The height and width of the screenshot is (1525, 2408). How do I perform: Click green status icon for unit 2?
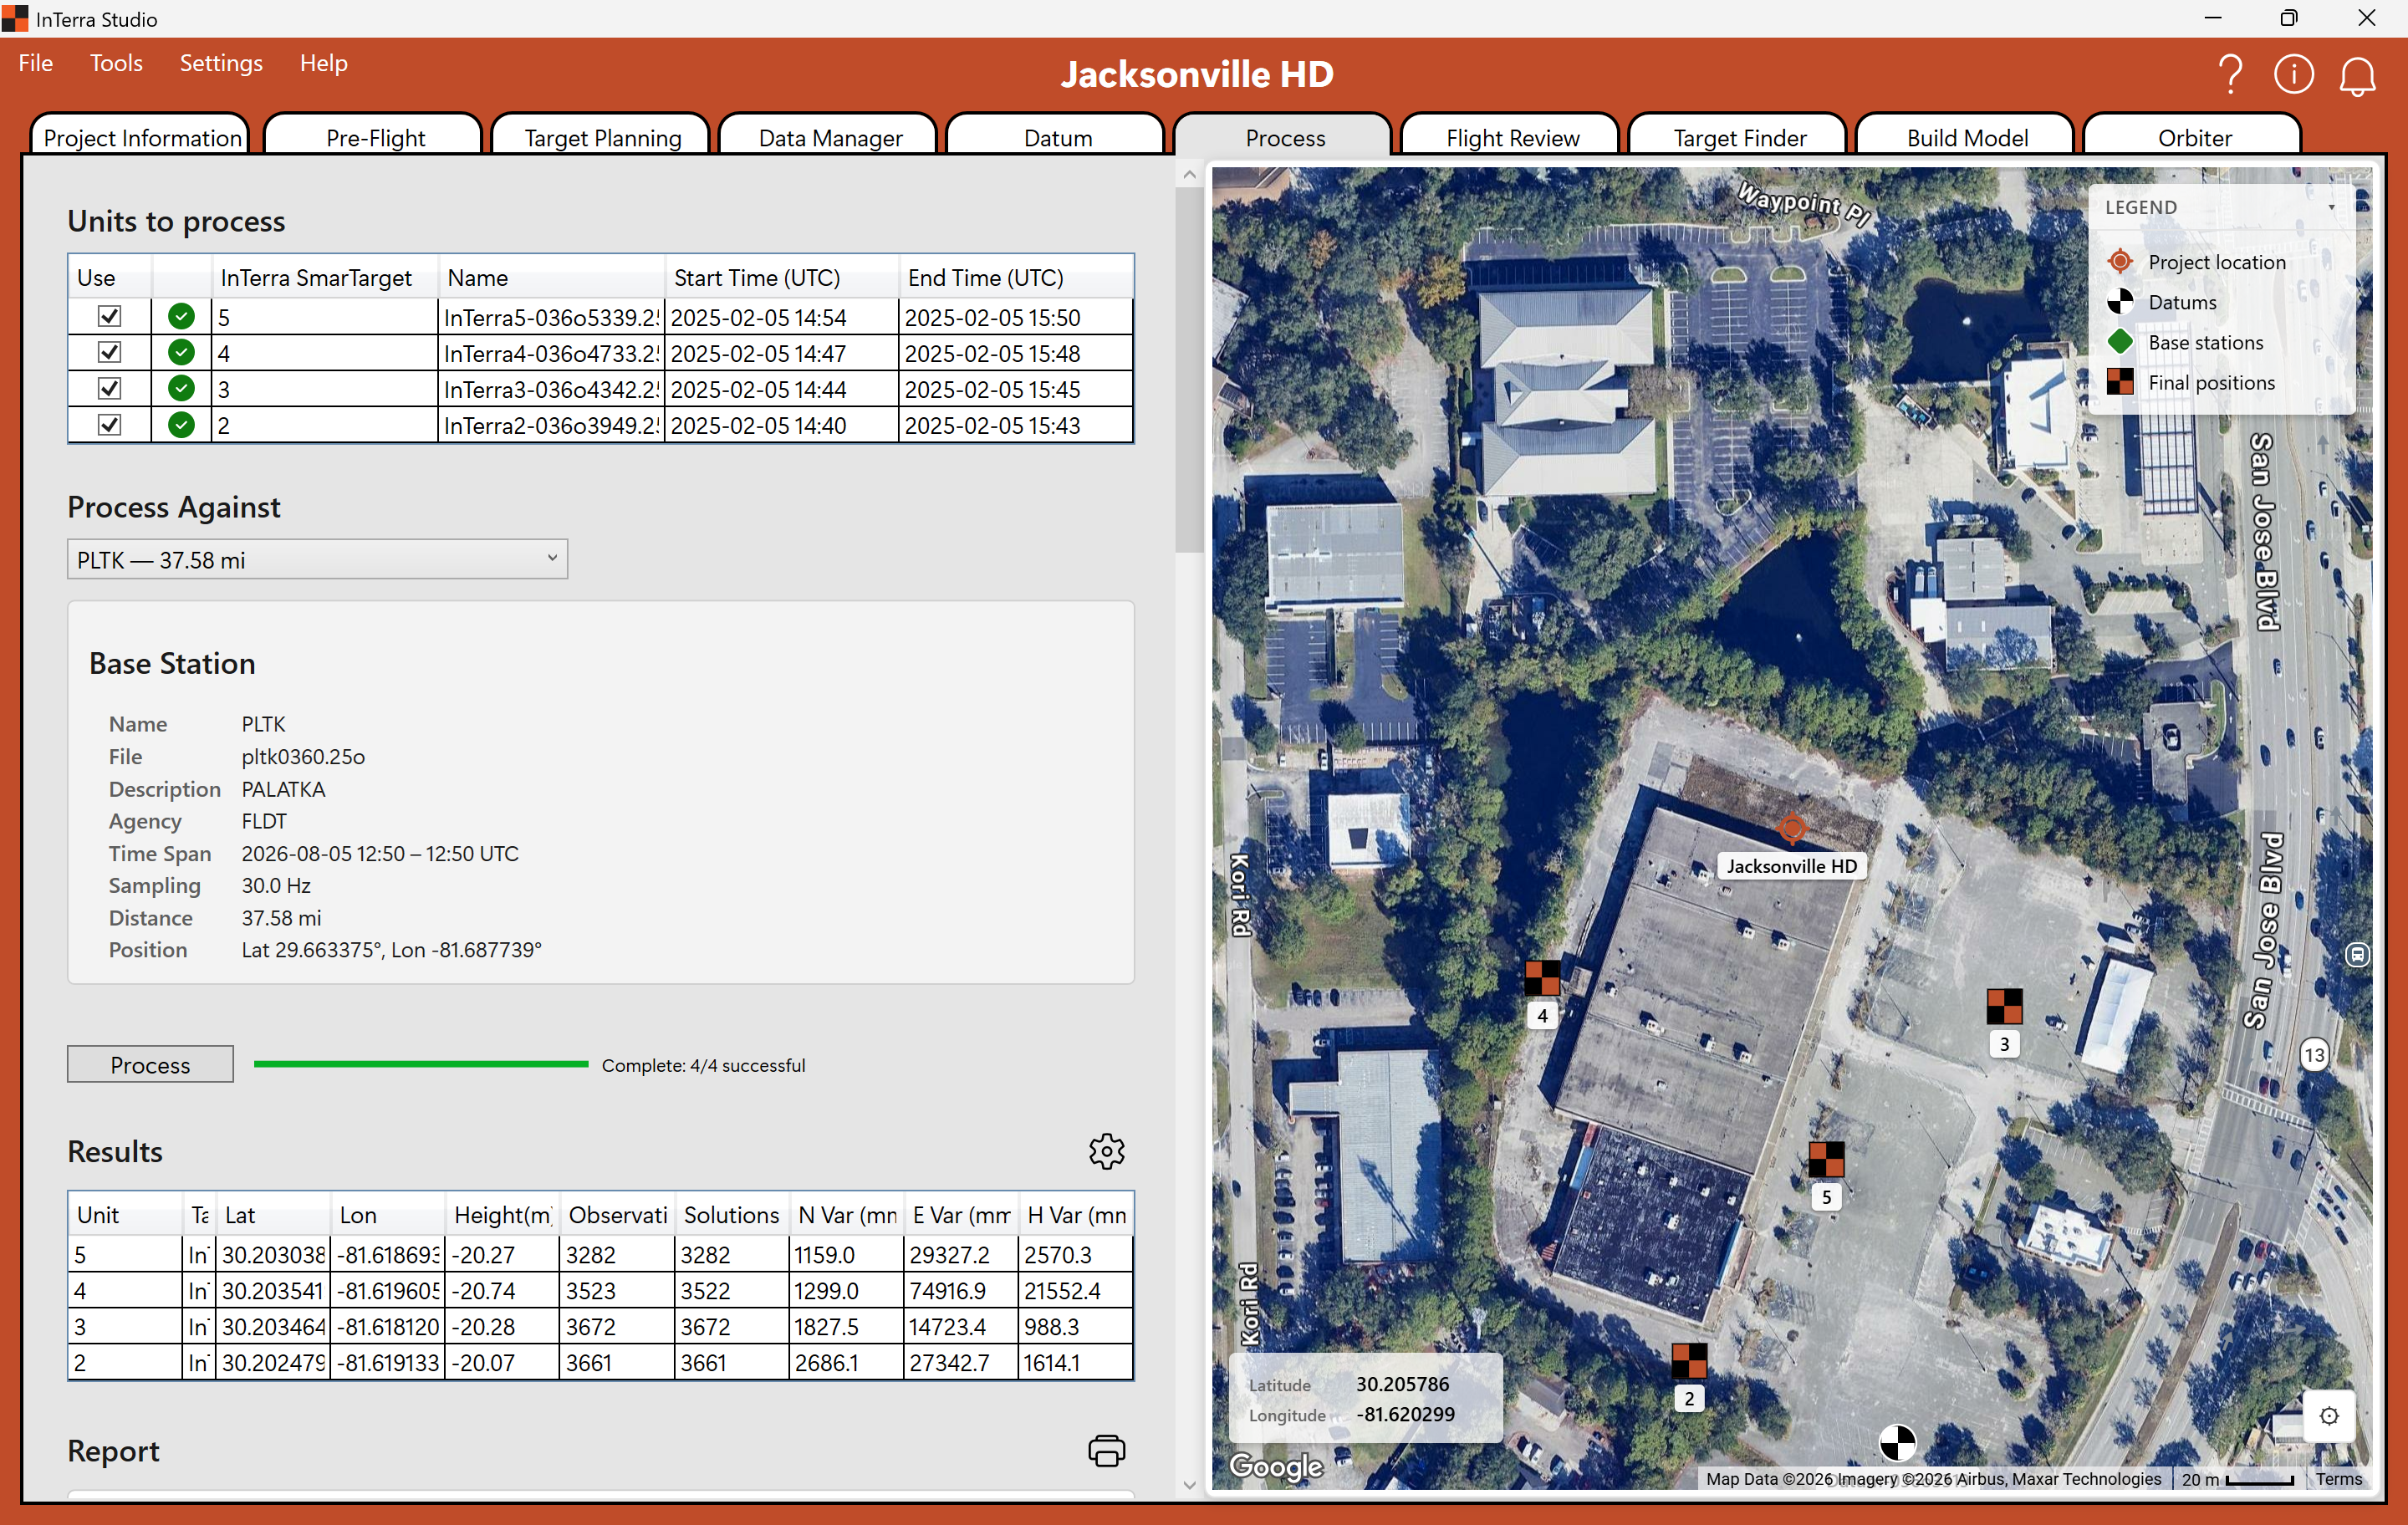(181, 425)
